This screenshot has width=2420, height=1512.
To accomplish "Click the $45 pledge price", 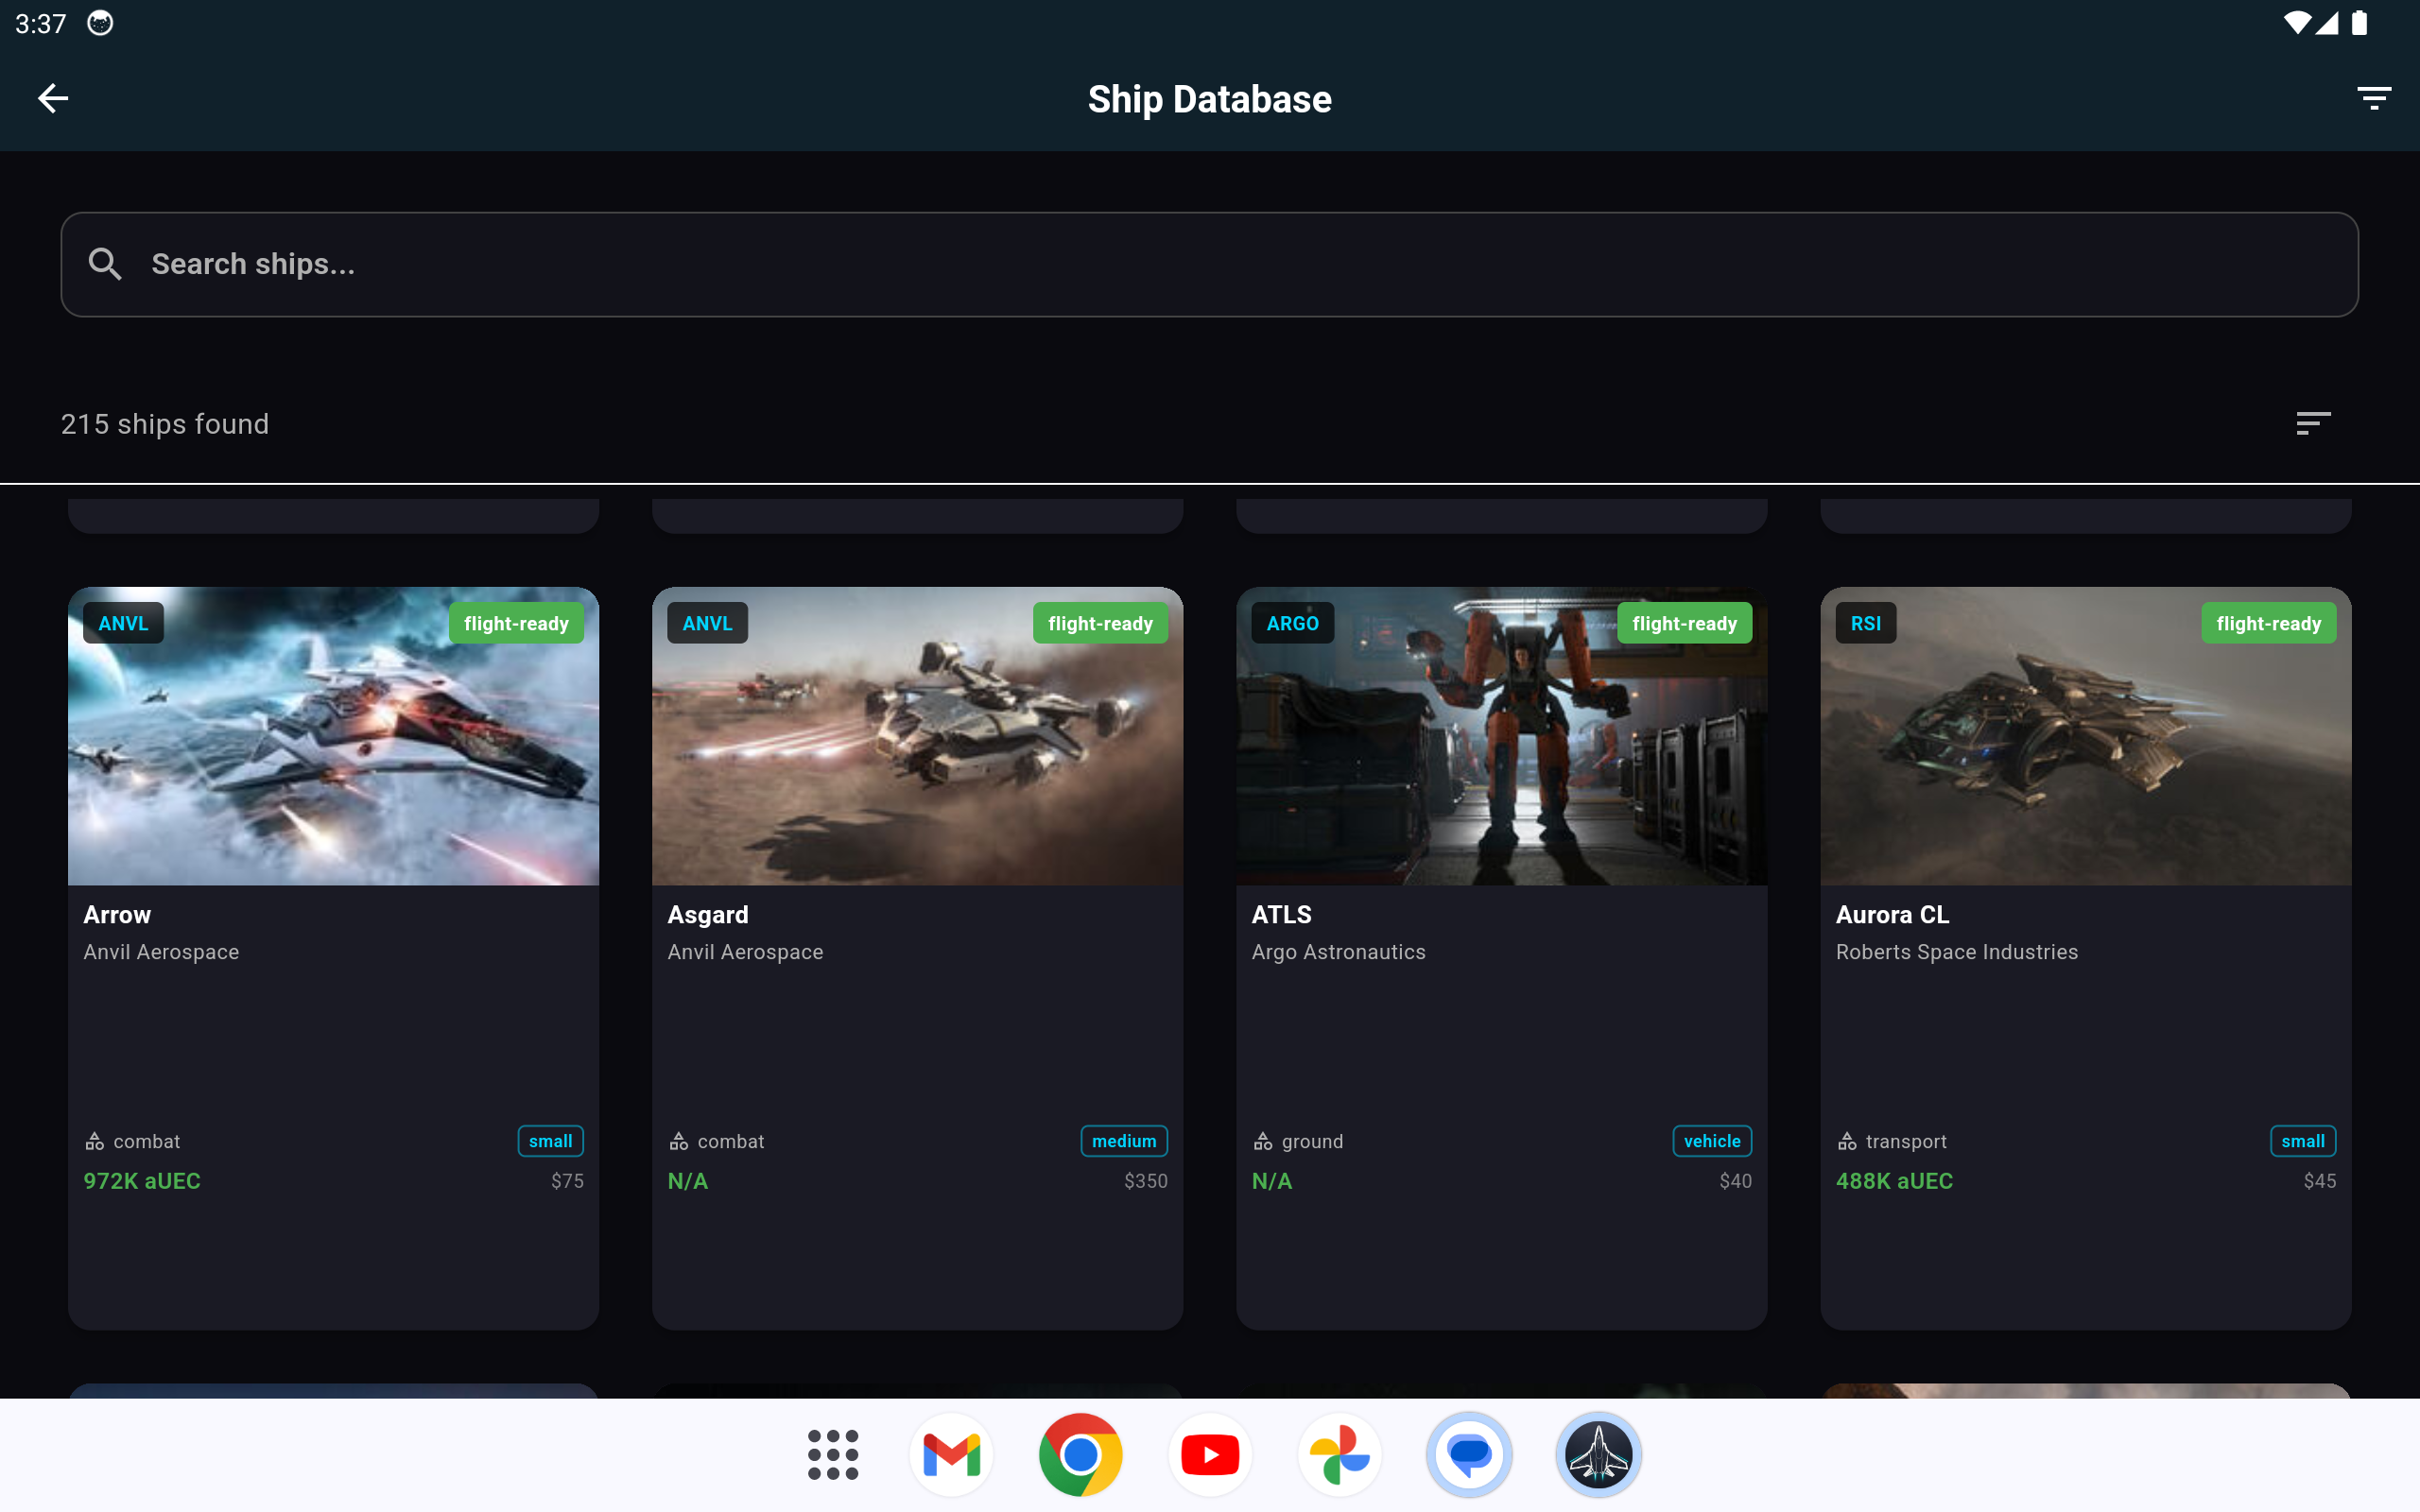I will (x=2319, y=1181).
